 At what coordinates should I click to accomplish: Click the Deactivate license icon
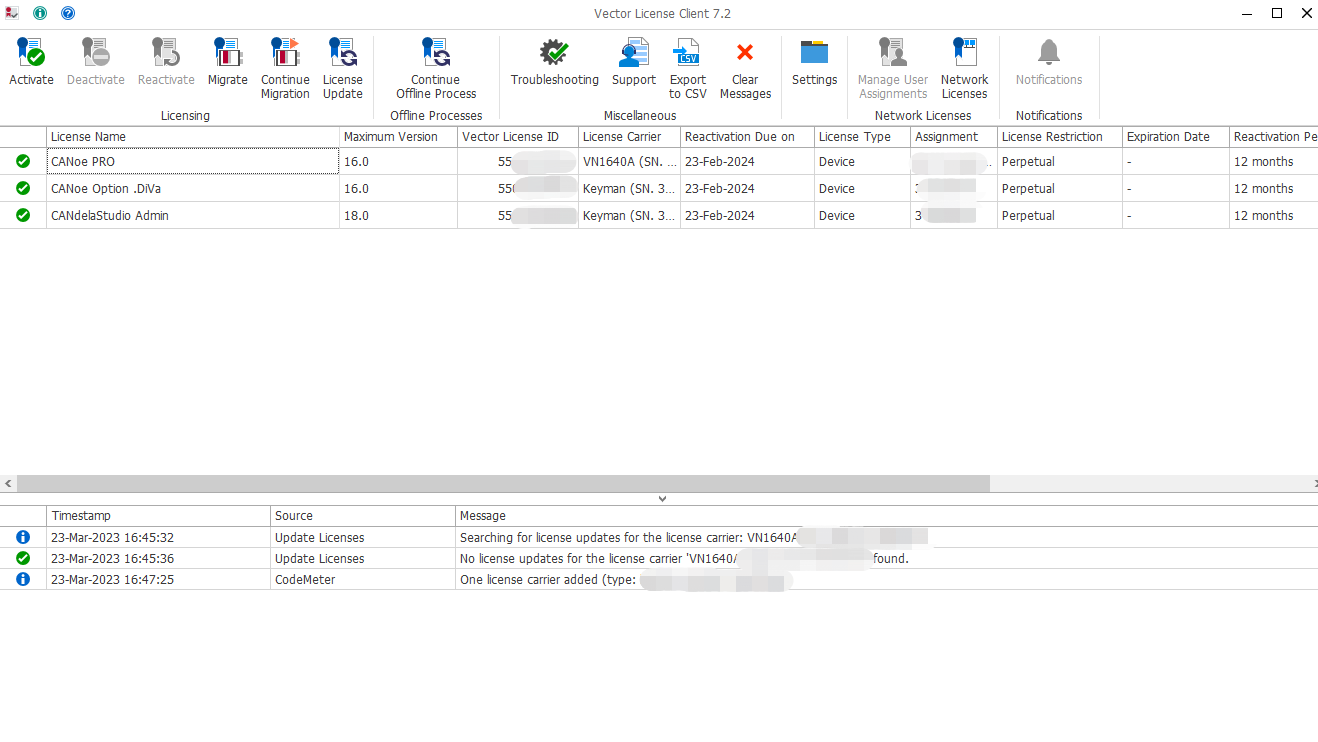tap(96, 53)
